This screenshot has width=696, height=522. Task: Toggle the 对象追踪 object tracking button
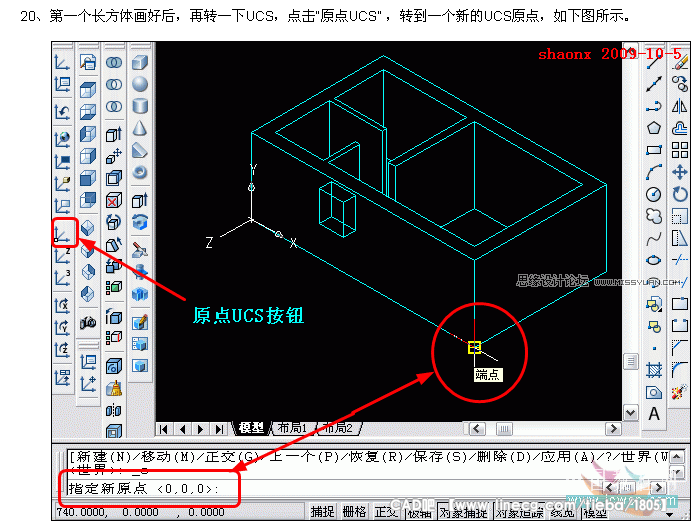pyautogui.click(x=519, y=512)
